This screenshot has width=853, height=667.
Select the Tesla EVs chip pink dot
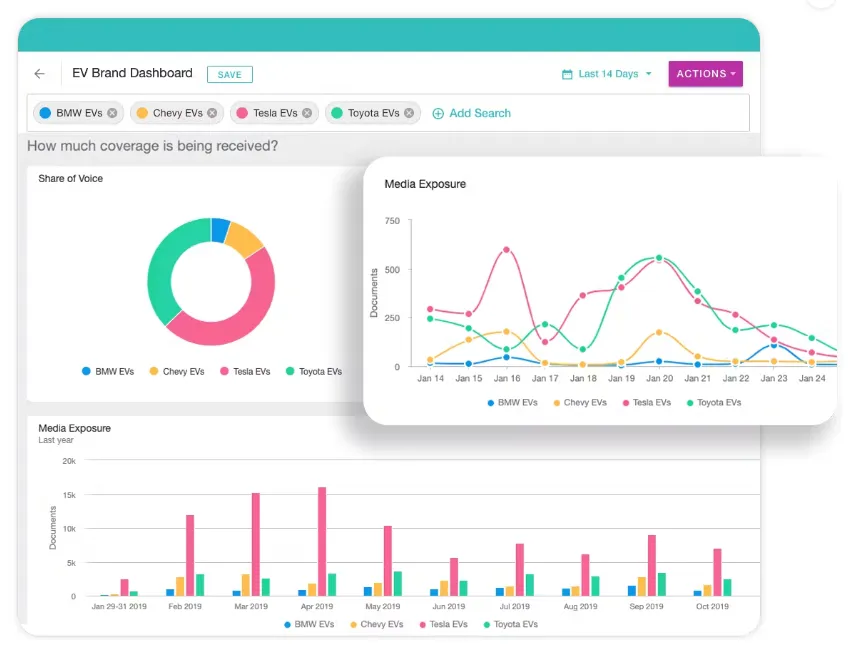click(242, 113)
